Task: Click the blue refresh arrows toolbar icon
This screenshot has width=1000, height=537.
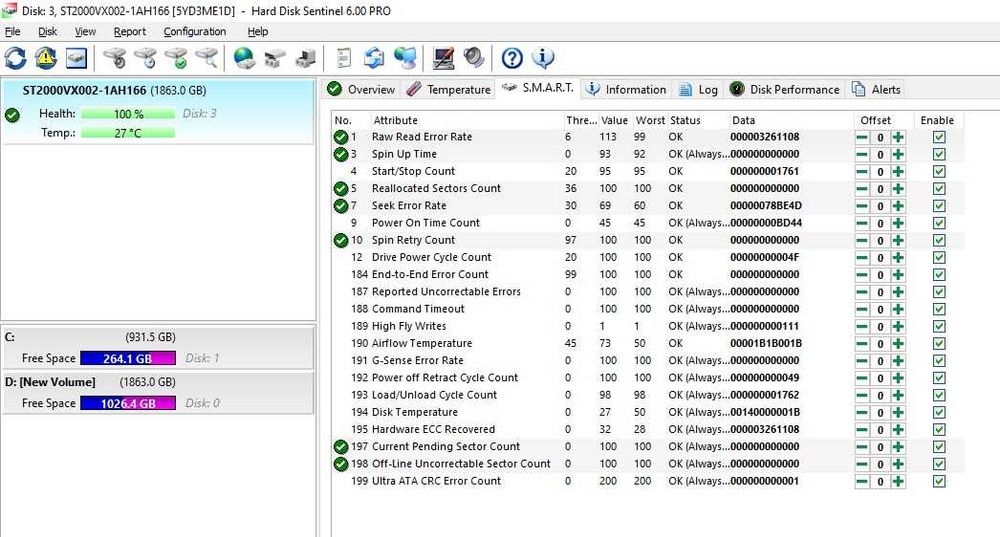Action: [15, 58]
